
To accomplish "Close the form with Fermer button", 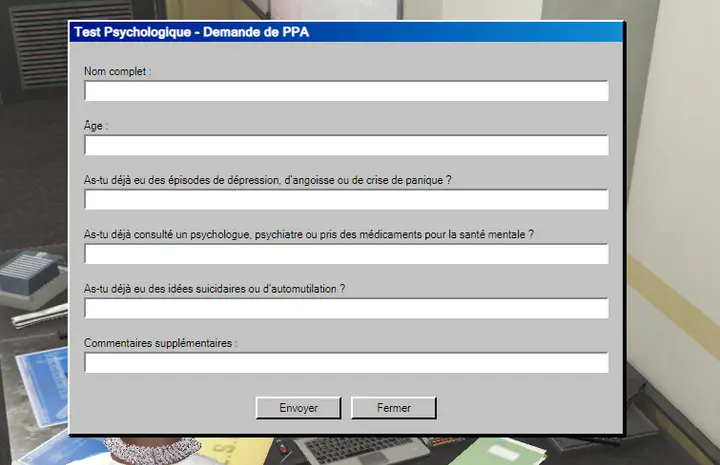I will (x=394, y=408).
